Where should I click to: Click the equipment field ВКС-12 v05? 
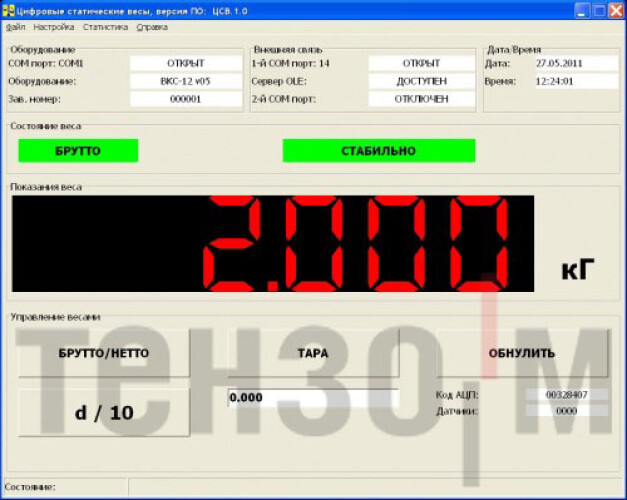tap(186, 81)
